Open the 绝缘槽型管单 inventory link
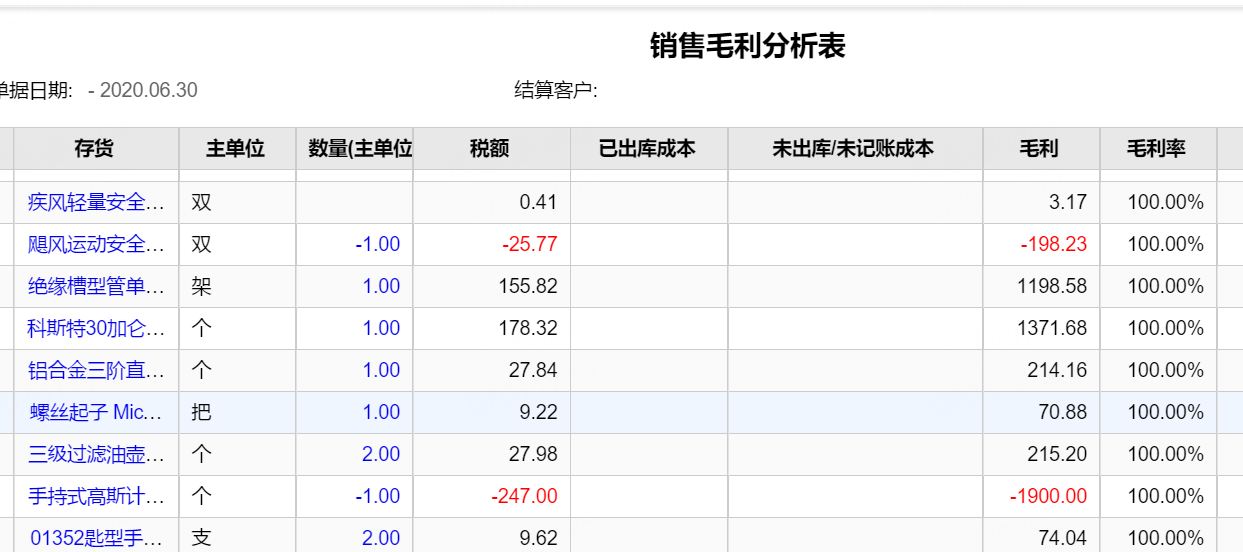The width and height of the screenshot is (1243, 552). click(x=96, y=286)
